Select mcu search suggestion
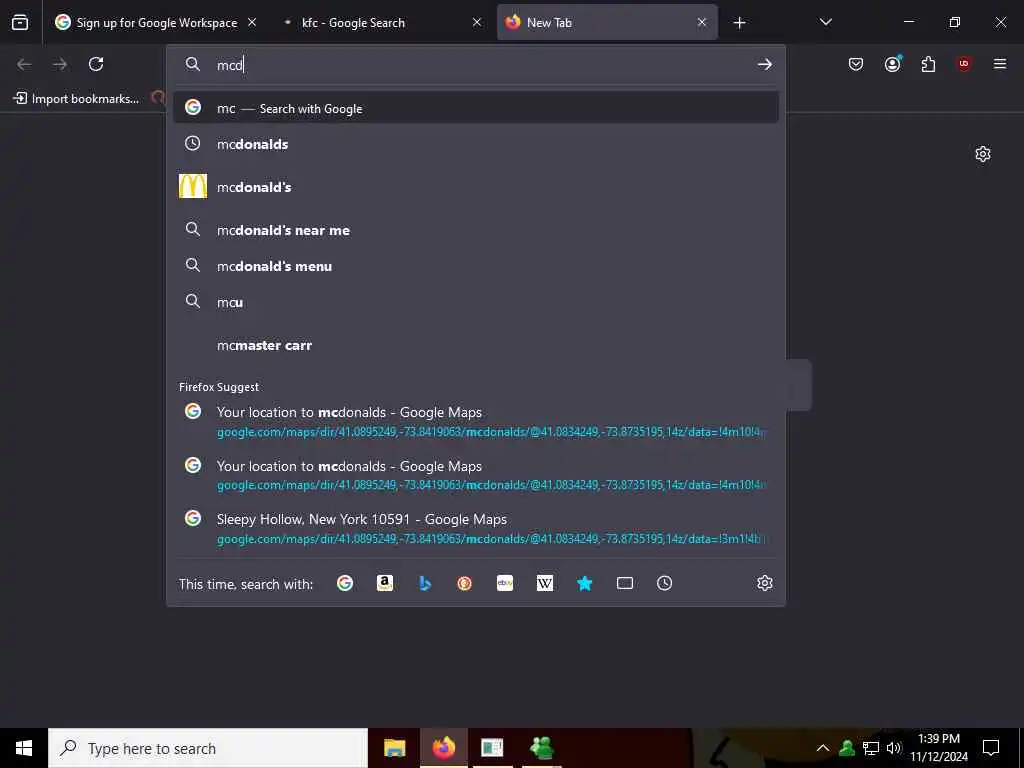Image resolution: width=1024 pixels, height=768 pixels. [475, 302]
